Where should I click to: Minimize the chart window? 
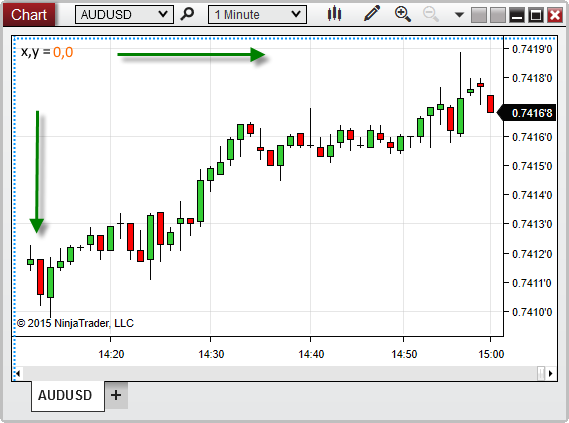pos(517,15)
